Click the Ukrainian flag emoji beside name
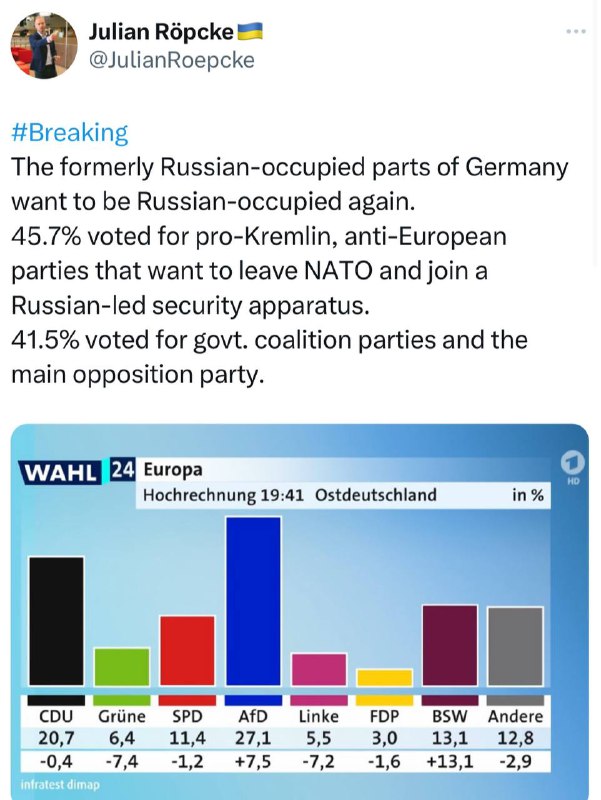 (x=249, y=31)
